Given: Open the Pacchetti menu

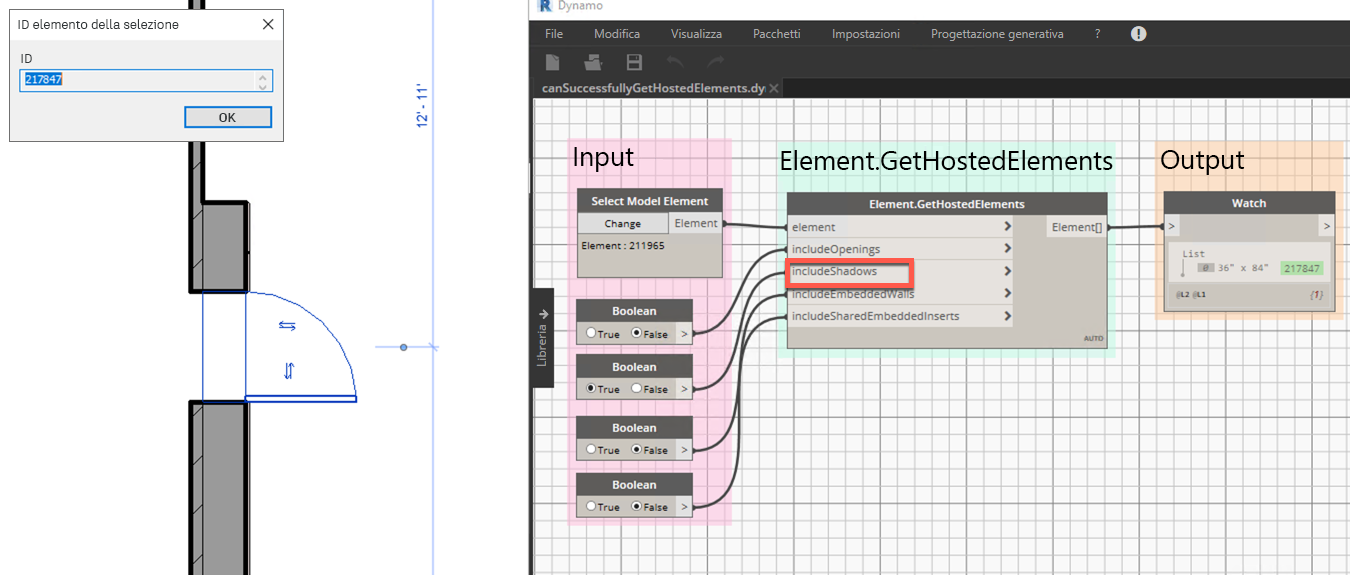Looking at the screenshot, I should [x=777, y=34].
